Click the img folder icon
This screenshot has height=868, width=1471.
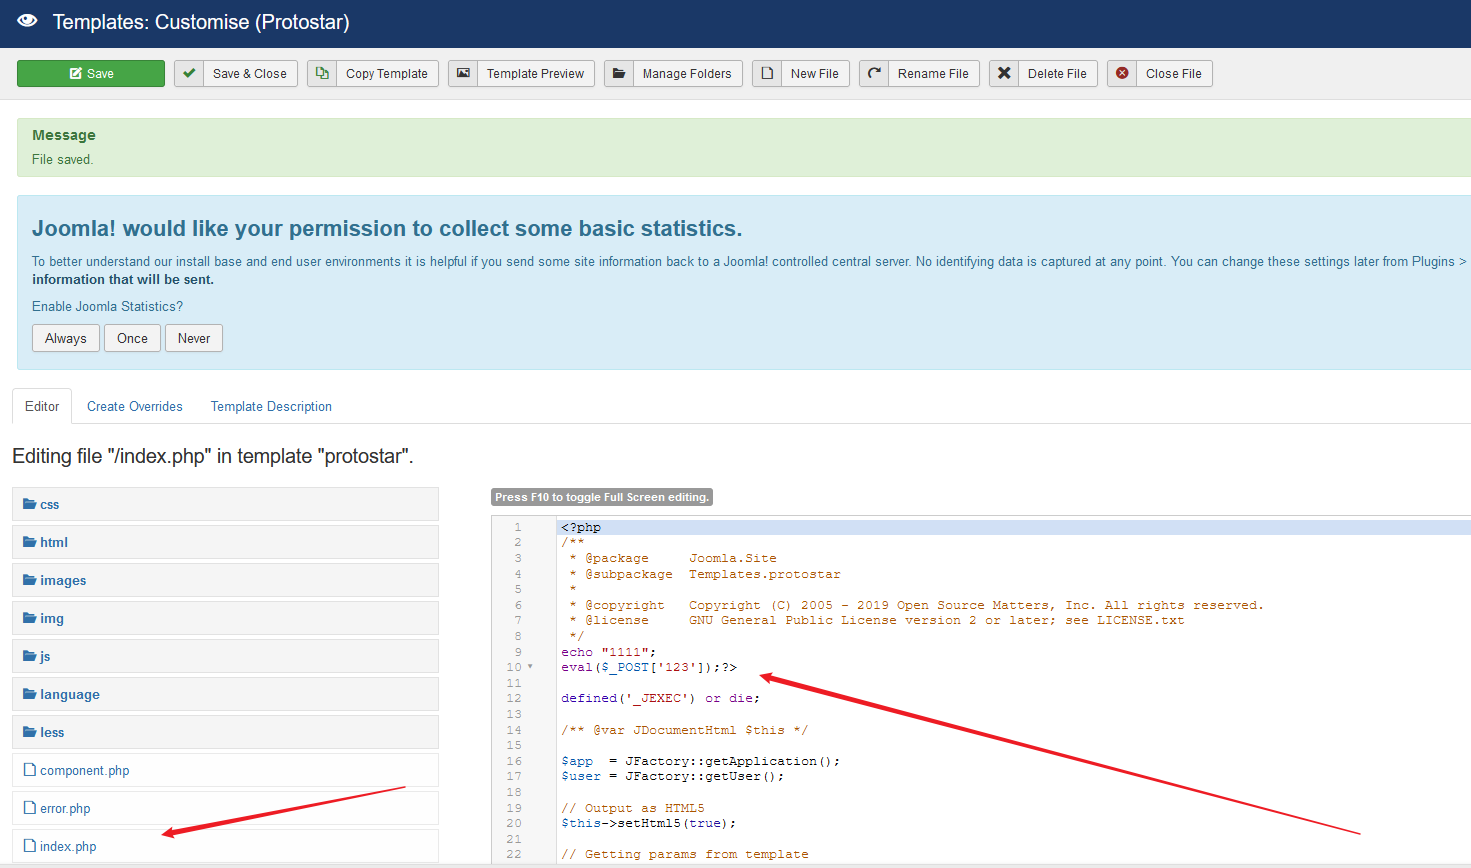pyautogui.click(x=30, y=618)
